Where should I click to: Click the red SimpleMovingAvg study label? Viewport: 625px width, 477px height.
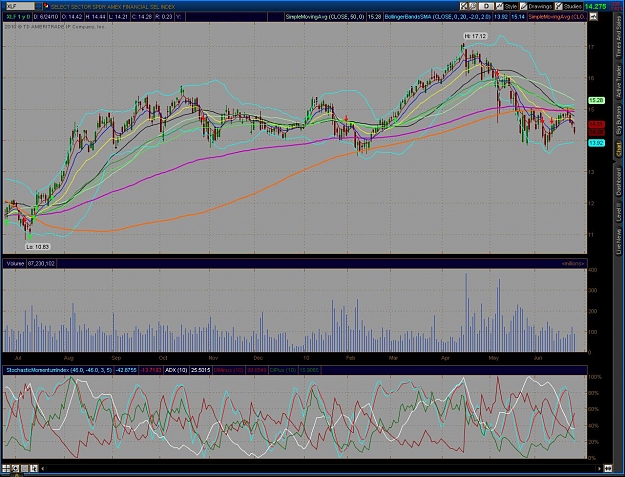coord(557,17)
